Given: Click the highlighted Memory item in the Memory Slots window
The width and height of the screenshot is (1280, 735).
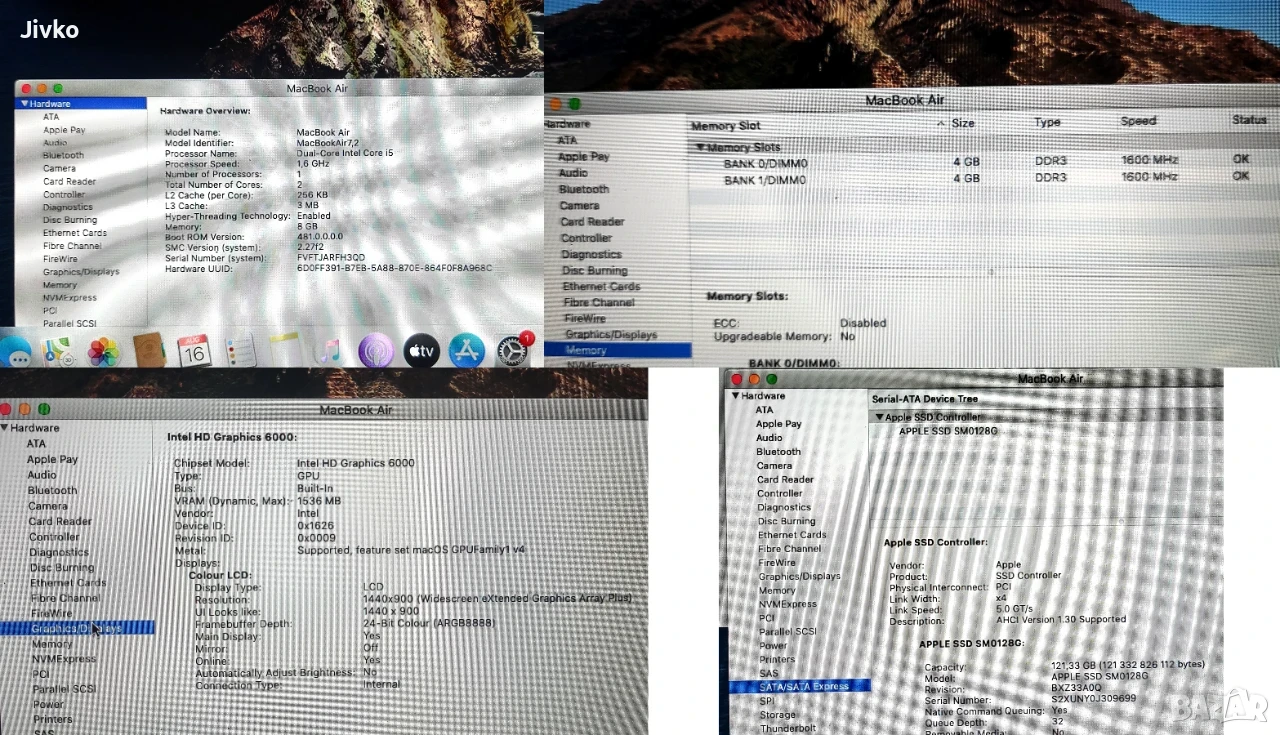Looking at the screenshot, I should tap(618, 351).
